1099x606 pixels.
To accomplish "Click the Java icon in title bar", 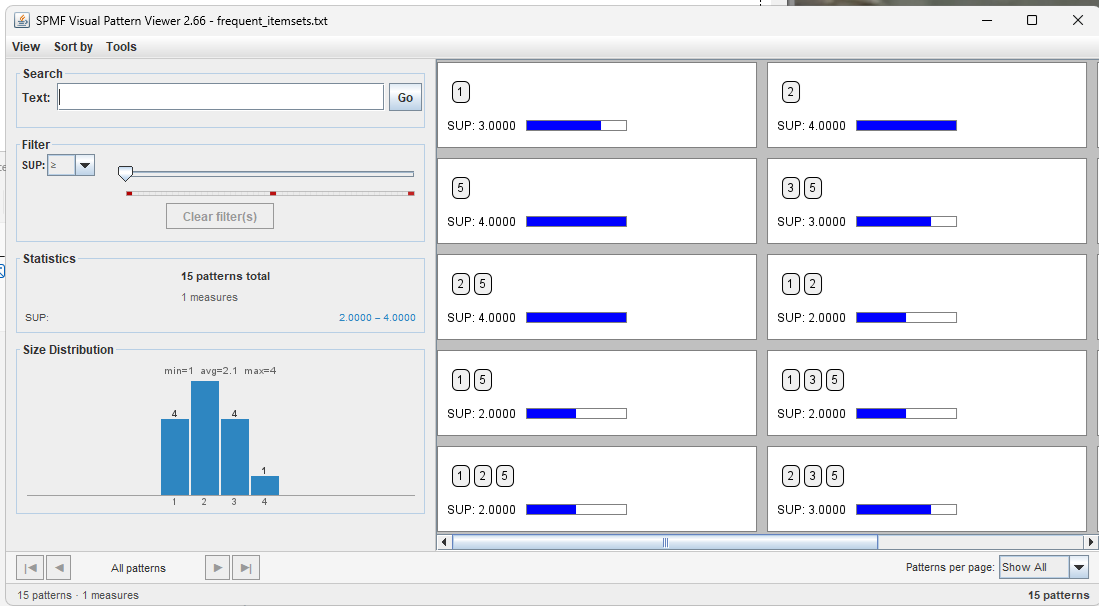I will click(22, 20).
